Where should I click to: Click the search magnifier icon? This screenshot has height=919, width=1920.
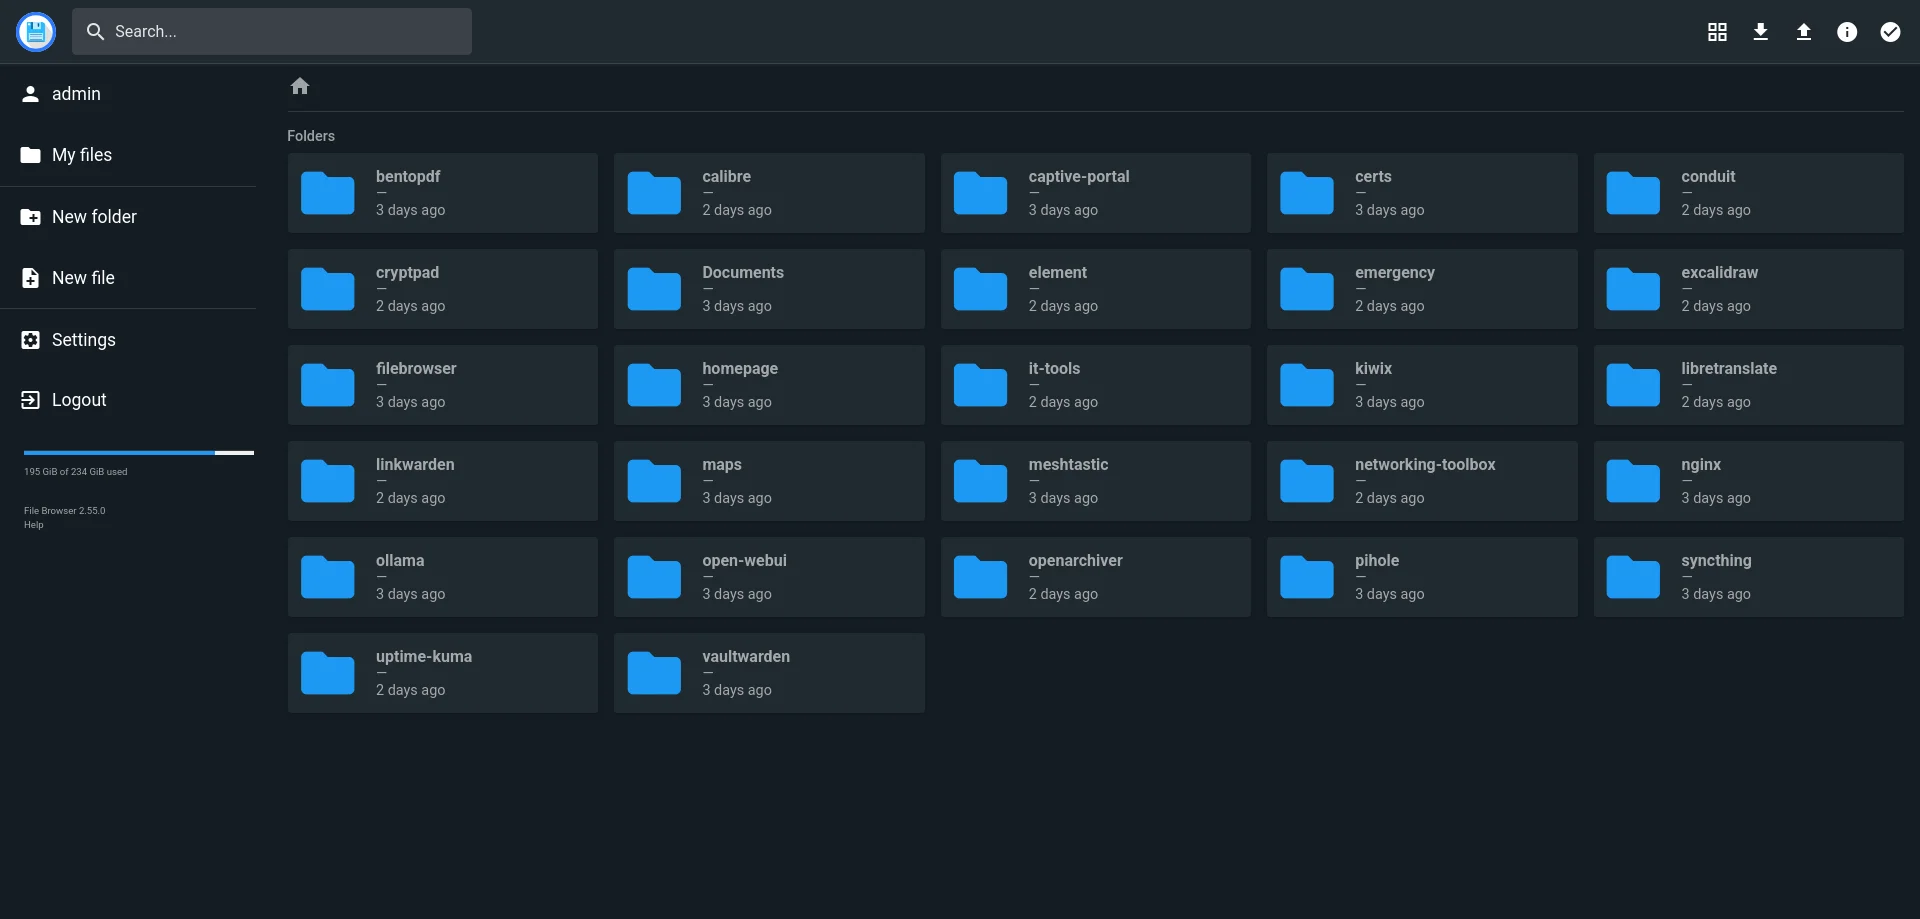point(95,32)
